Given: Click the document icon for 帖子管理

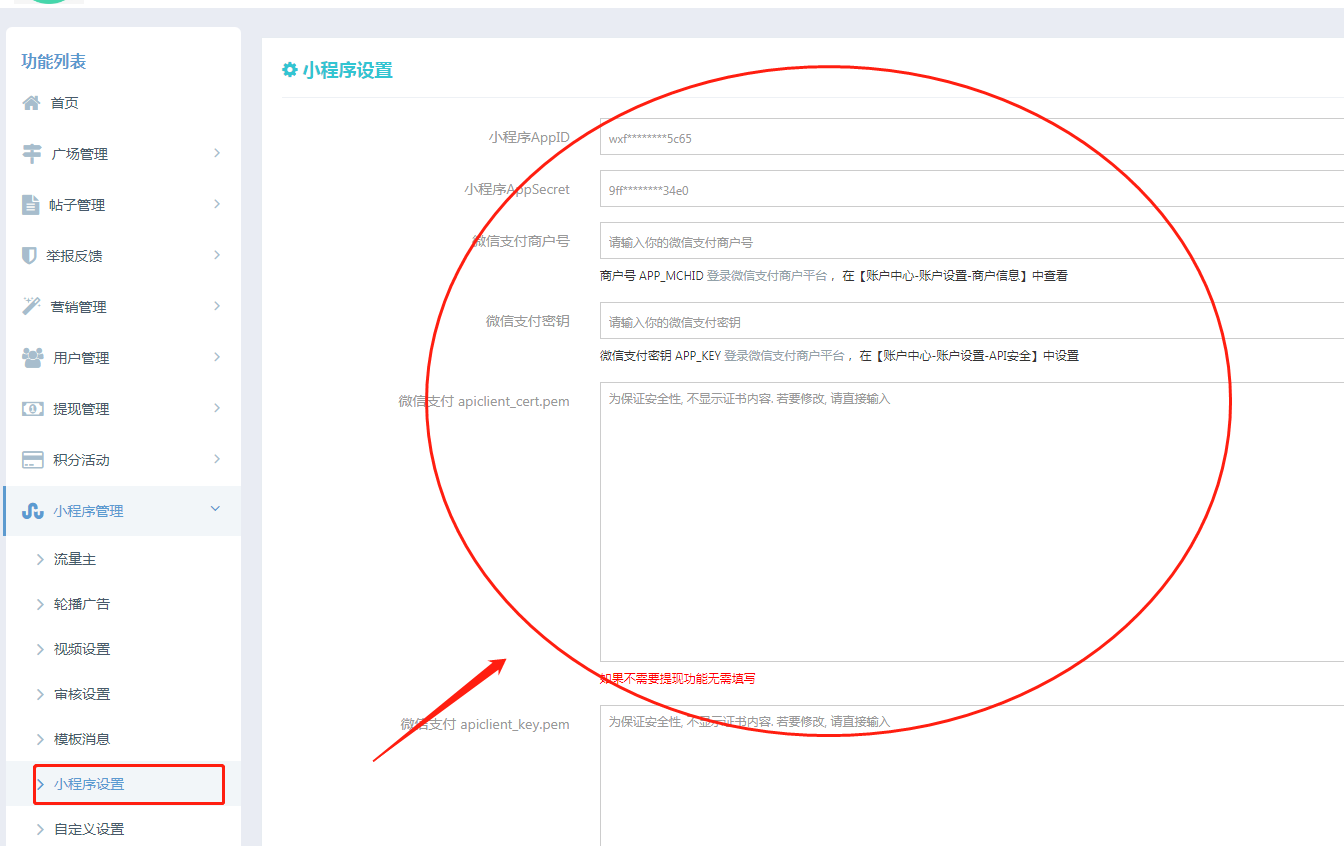Looking at the screenshot, I should coord(31,205).
